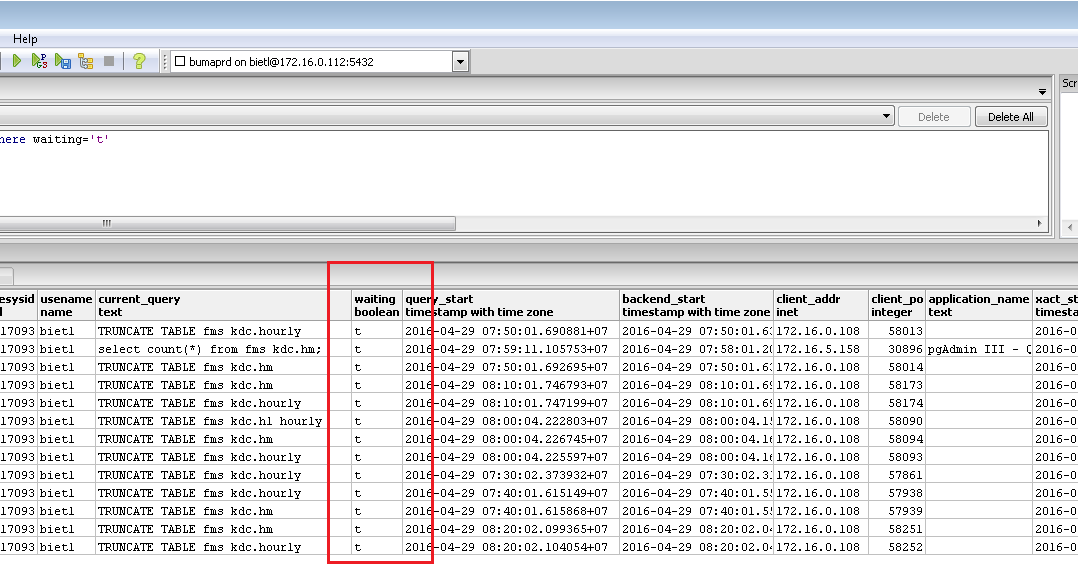Click the grey Cancel query stop icon
The height and width of the screenshot is (566, 1078).
click(x=109, y=61)
